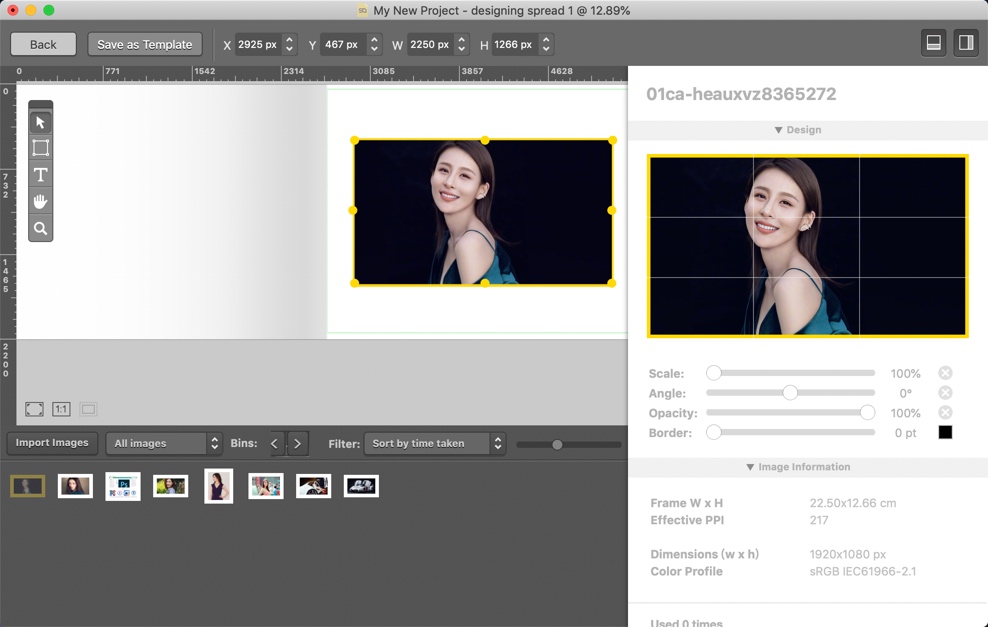988x627 pixels.
Task: Select the Text tool
Action: [40, 175]
